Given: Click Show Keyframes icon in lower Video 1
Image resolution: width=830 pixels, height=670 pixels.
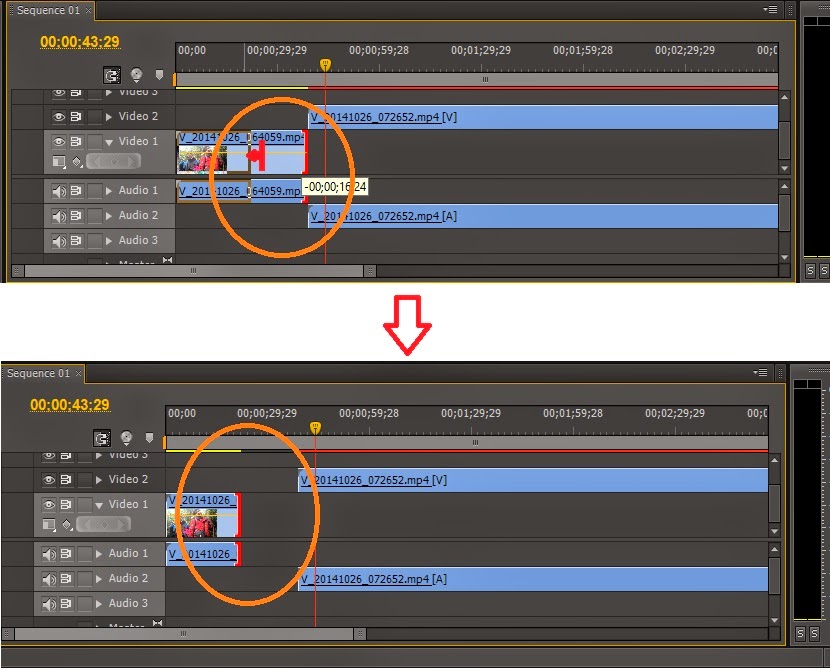Looking at the screenshot, I should coord(66,524).
